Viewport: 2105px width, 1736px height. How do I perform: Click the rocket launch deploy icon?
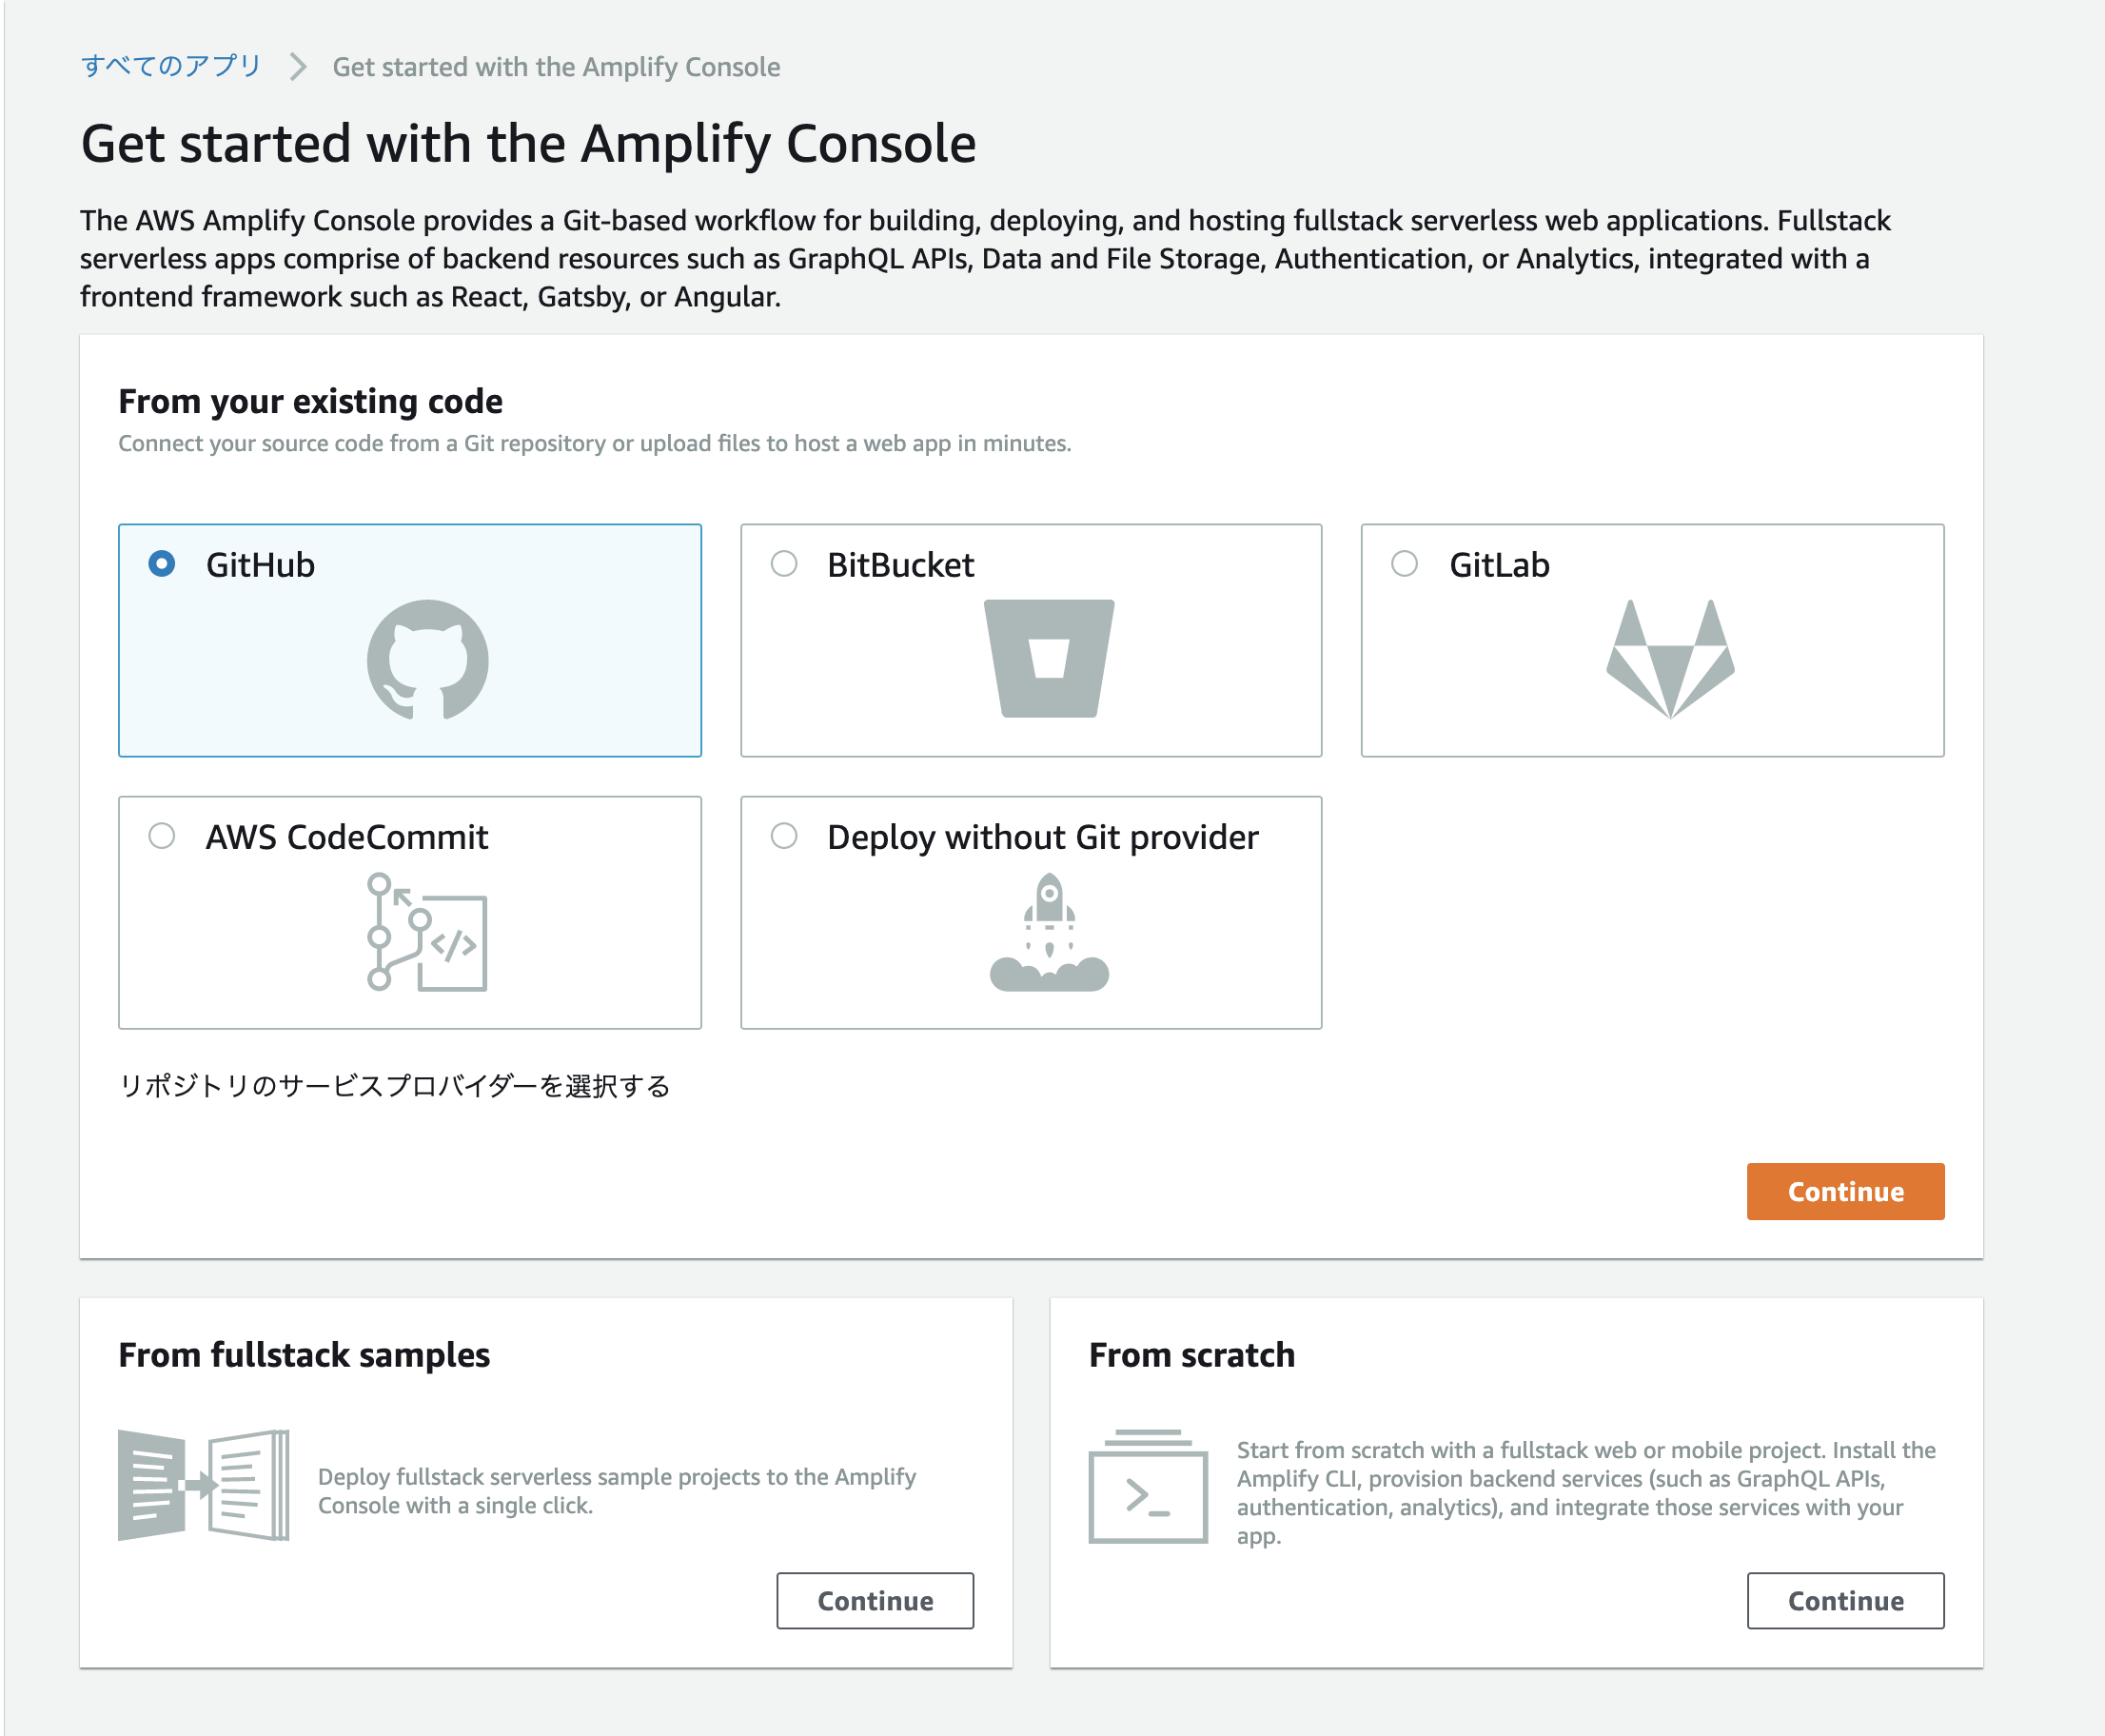[1049, 932]
